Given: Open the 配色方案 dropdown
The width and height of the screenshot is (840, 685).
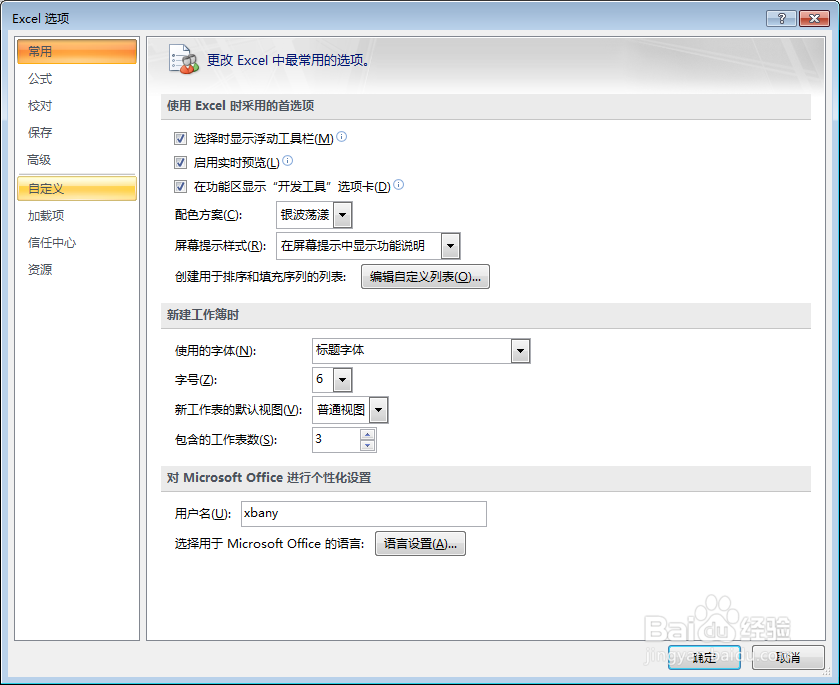Looking at the screenshot, I should coord(342,215).
